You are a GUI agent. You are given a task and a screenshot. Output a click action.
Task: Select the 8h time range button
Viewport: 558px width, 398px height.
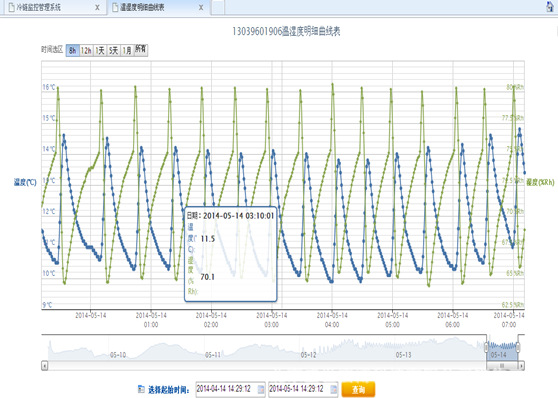[x=73, y=50]
